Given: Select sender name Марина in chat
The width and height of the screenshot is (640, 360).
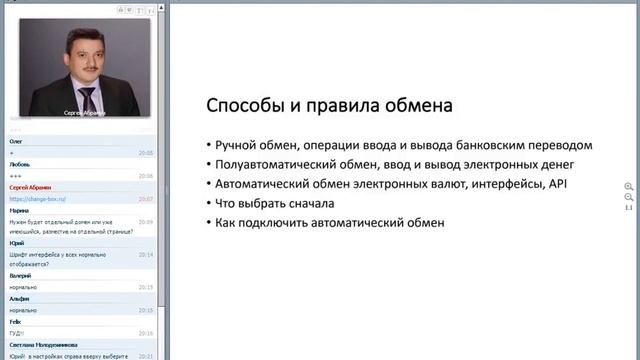Looking at the screenshot, I should pos(19,211).
